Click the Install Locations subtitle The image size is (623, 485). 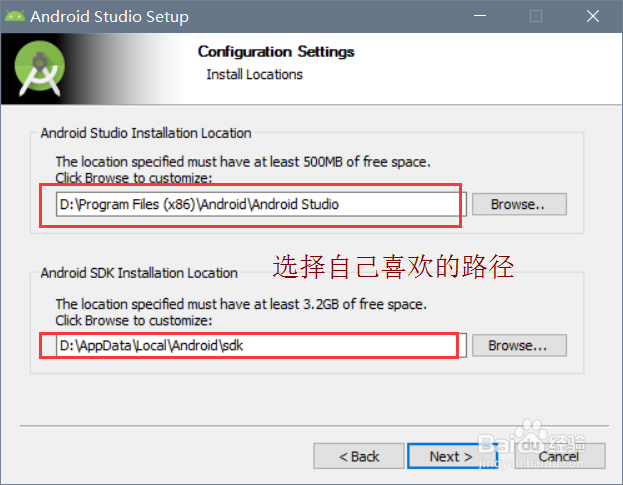(254, 74)
